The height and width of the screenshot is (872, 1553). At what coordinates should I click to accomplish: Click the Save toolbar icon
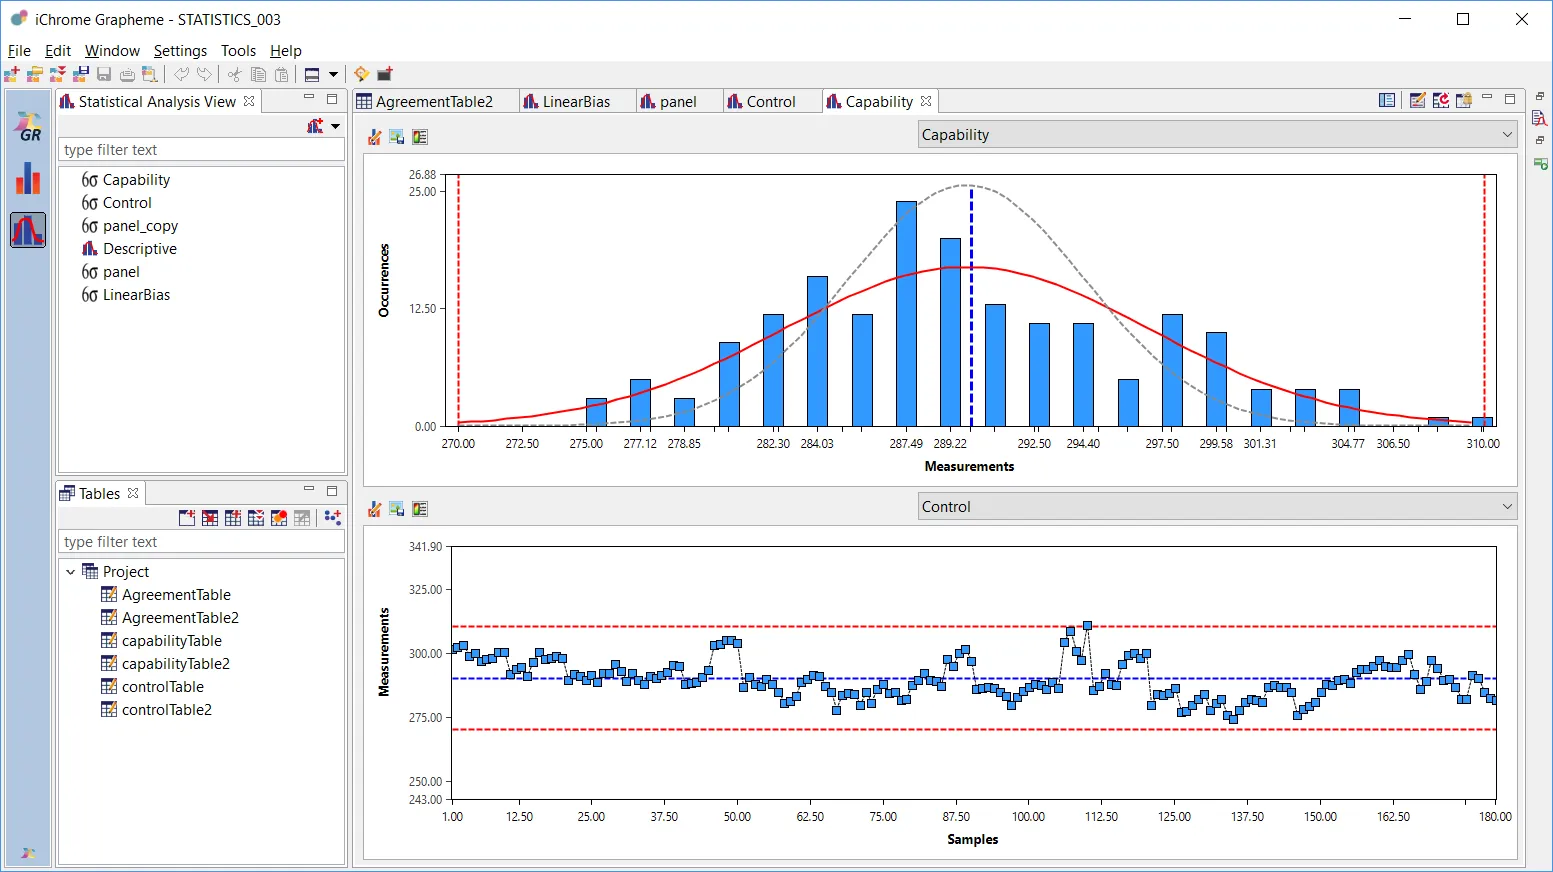coord(104,74)
